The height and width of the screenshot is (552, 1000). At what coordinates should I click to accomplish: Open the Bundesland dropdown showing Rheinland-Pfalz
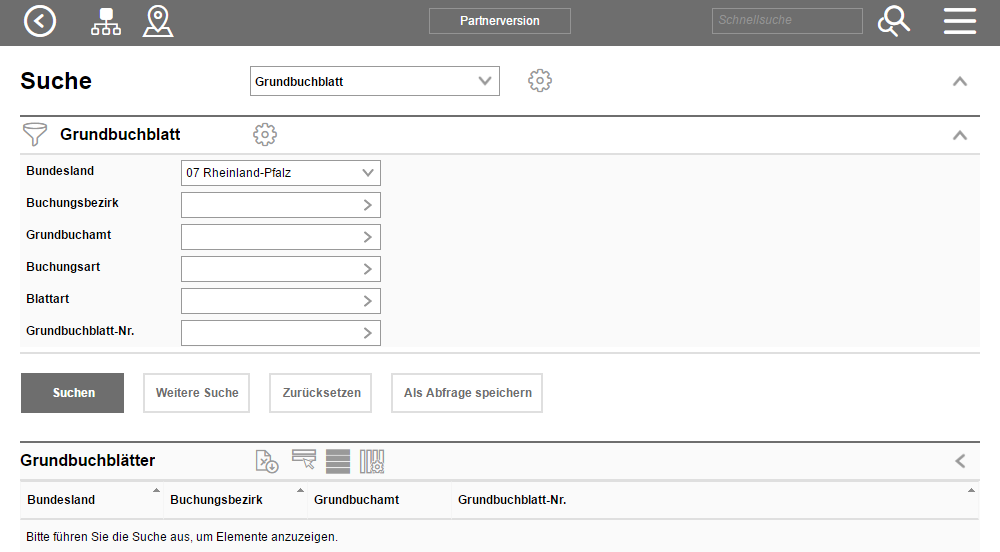(x=280, y=173)
